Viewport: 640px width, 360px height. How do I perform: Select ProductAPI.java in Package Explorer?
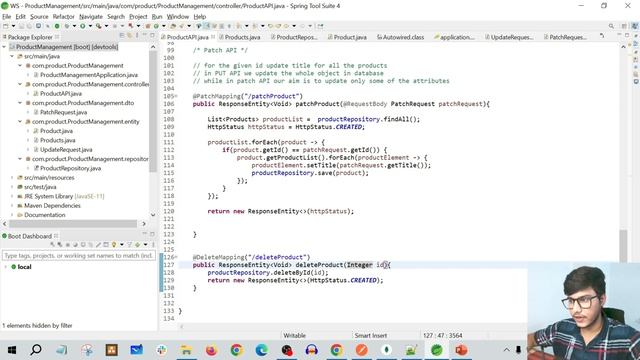pos(61,93)
